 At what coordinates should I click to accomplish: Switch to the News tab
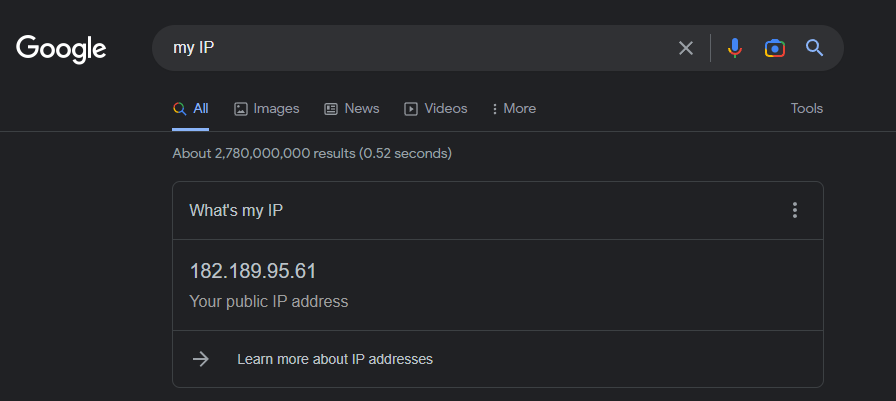(352, 109)
